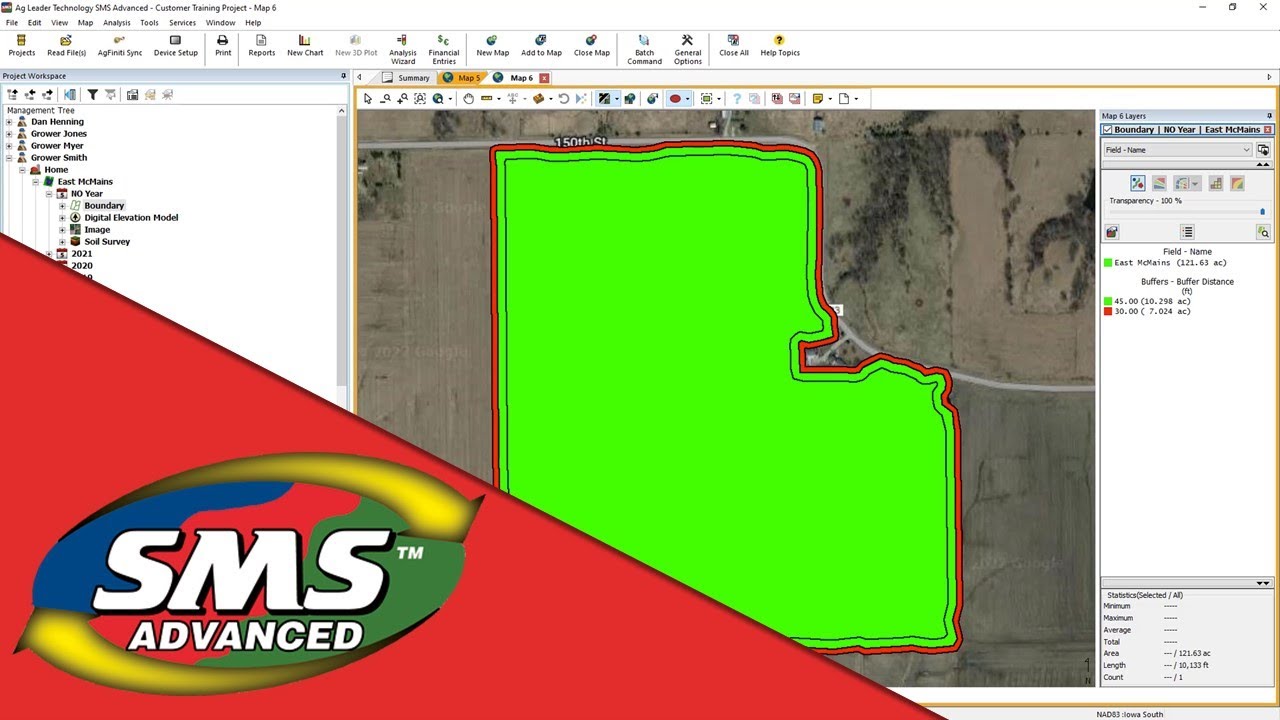The height and width of the screenshot is (720, 1280).
Task: Click the zoom out map tool
Action: pyautogui.click(x=385, y=98)
